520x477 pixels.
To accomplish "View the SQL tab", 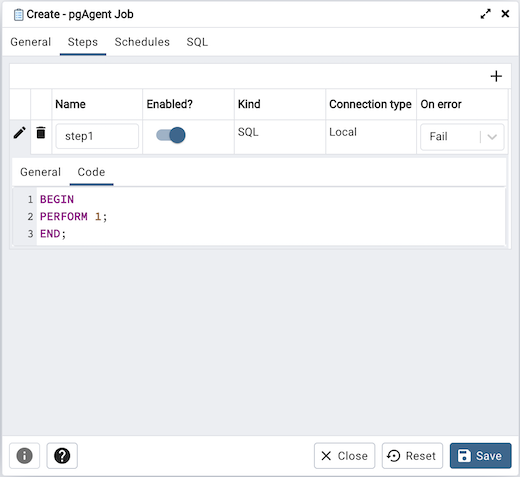I will click(x=197, y=42).
